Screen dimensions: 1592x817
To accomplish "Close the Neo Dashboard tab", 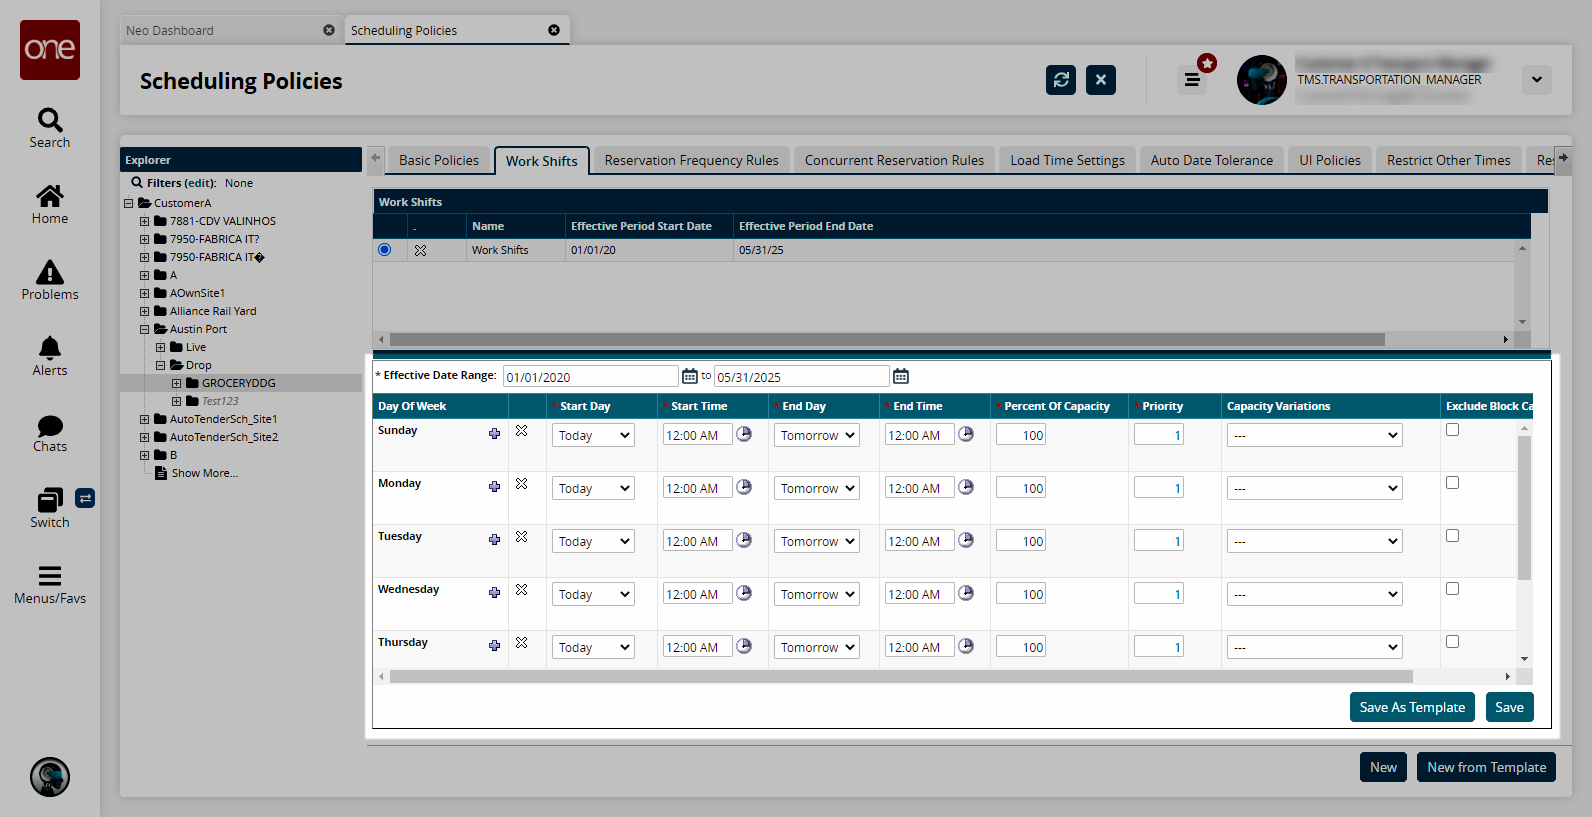I will (329, 30).
